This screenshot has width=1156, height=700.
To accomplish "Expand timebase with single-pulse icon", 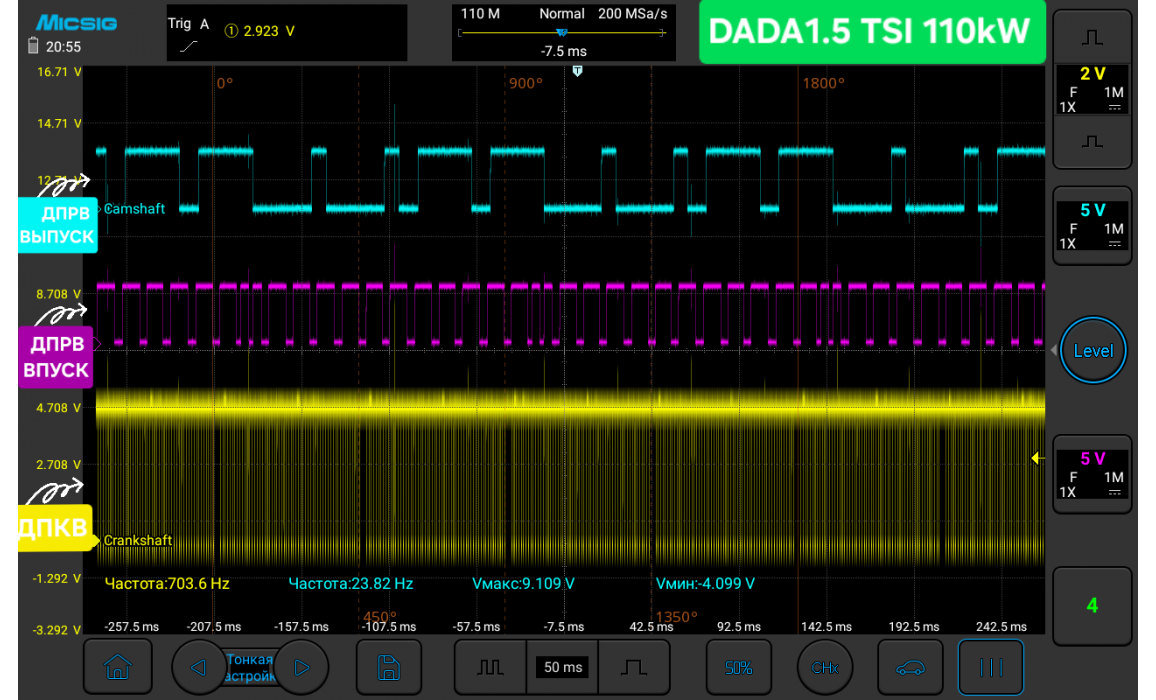I will (x=633, y=666).
